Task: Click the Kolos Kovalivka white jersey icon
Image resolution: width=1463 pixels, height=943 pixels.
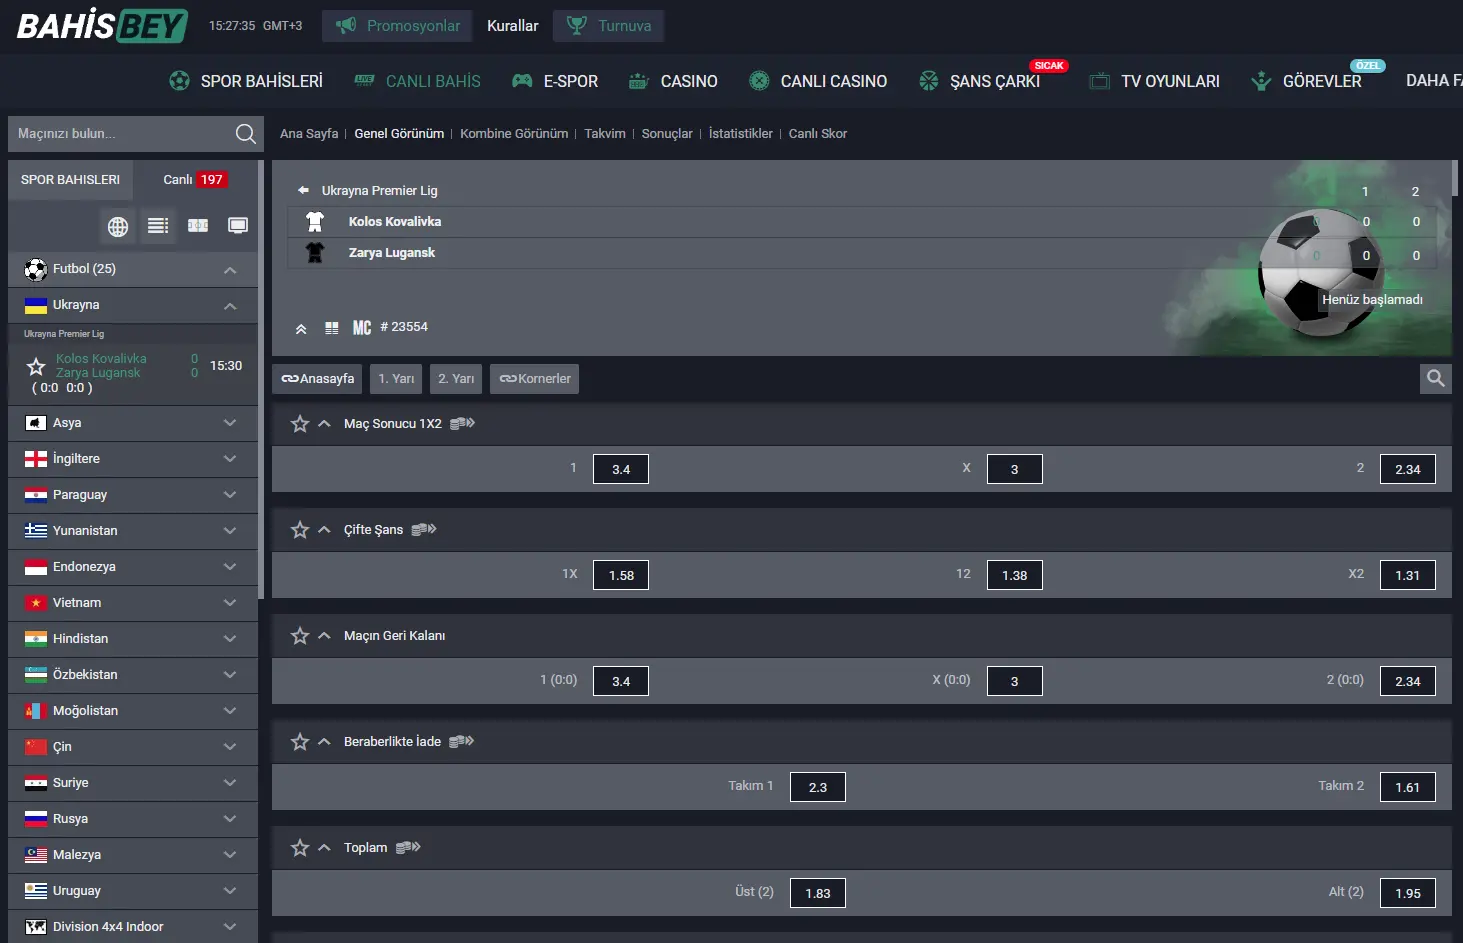Action: [315, 222]
